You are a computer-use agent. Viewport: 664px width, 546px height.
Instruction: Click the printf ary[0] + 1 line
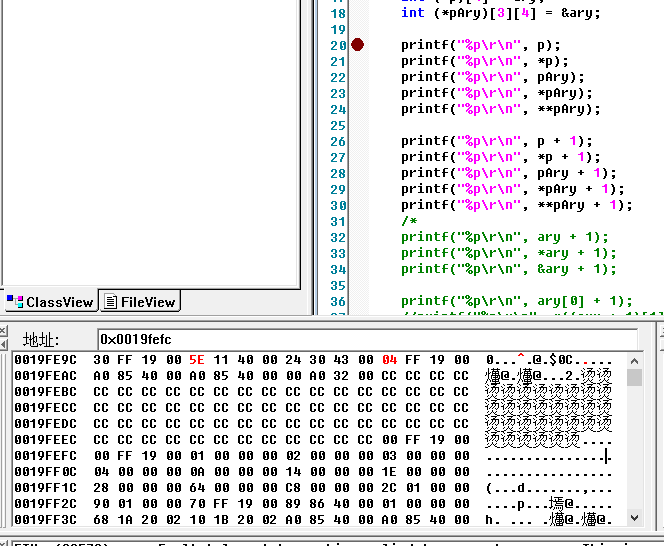[516, 301]
